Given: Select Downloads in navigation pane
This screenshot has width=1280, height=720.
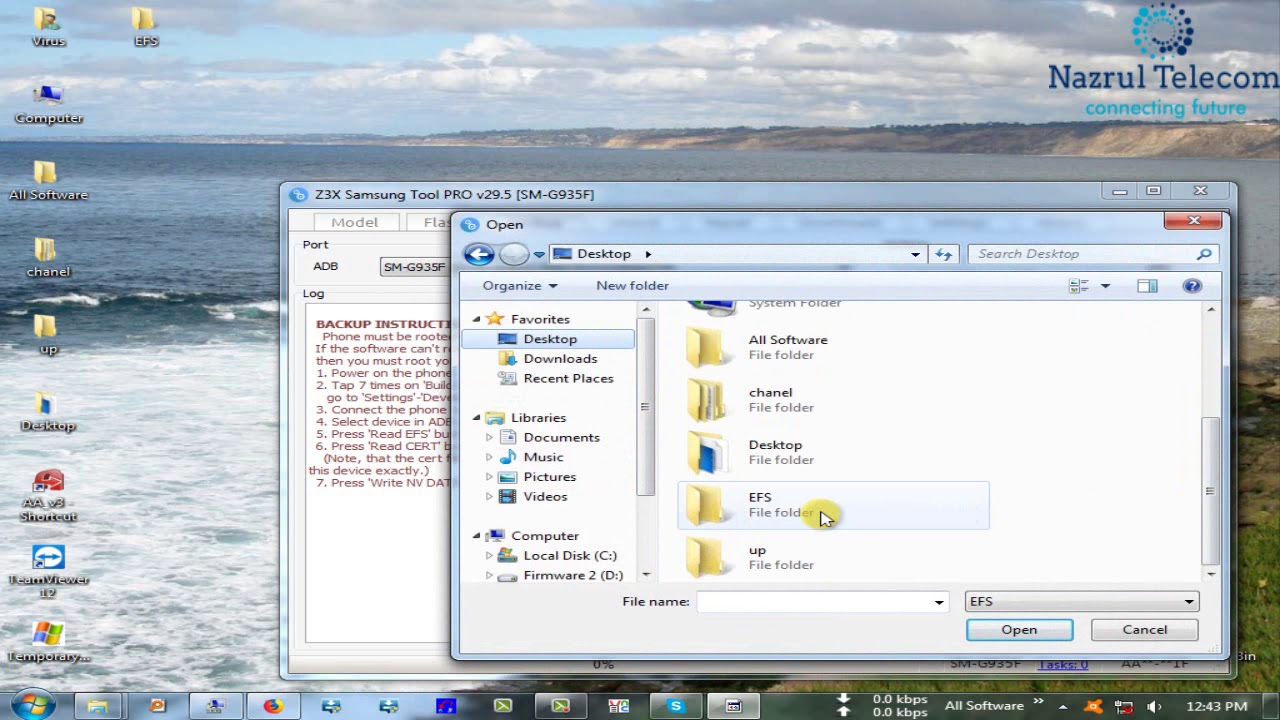Looking at the screenshot, I should click(x=560, y=359).
